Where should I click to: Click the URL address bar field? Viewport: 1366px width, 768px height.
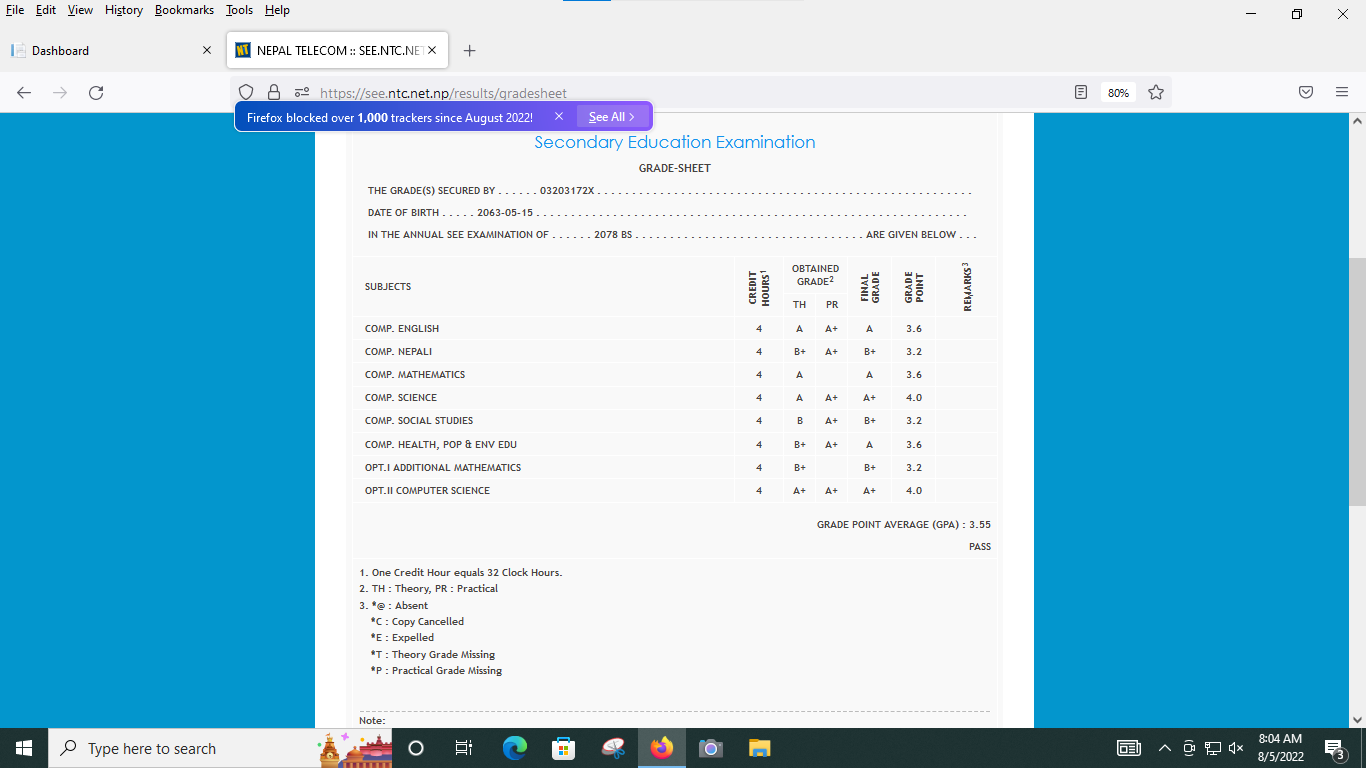point(680,93)
